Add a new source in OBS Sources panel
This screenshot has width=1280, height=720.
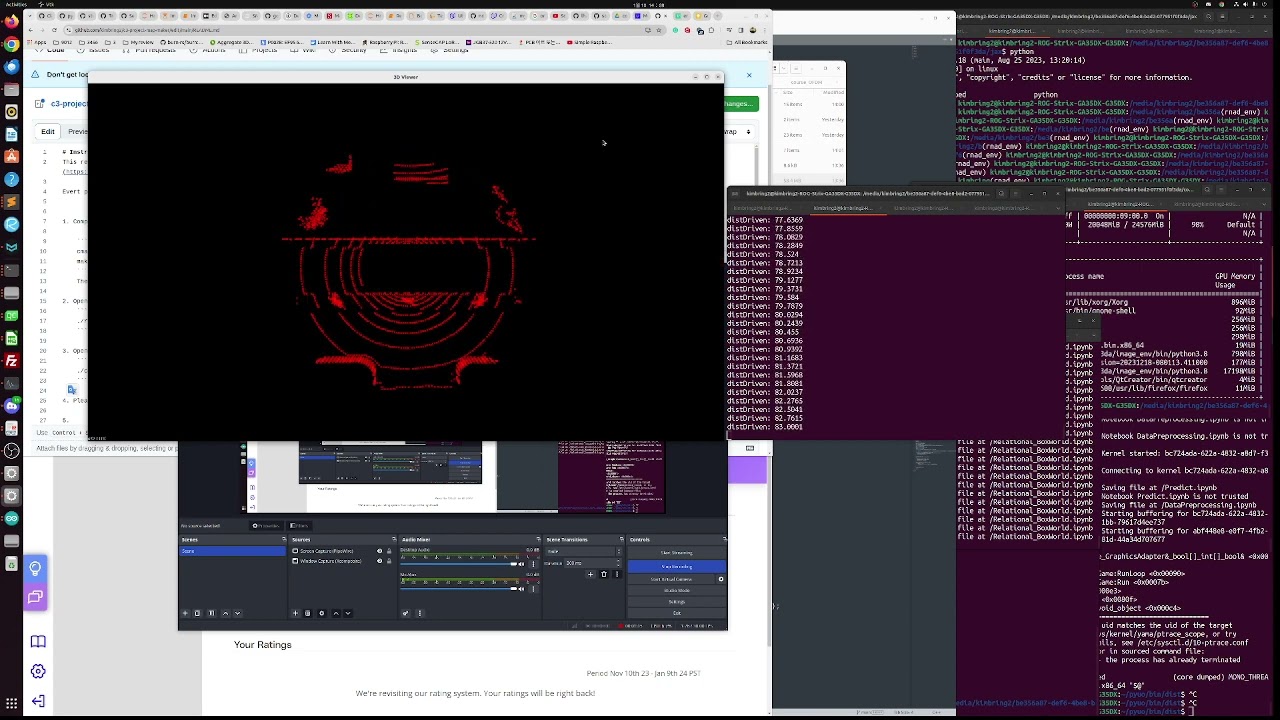coord(295,613)
